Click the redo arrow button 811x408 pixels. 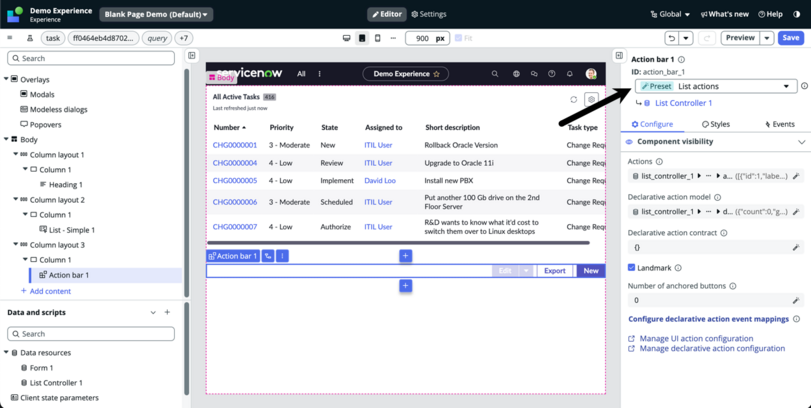(706, 38)
